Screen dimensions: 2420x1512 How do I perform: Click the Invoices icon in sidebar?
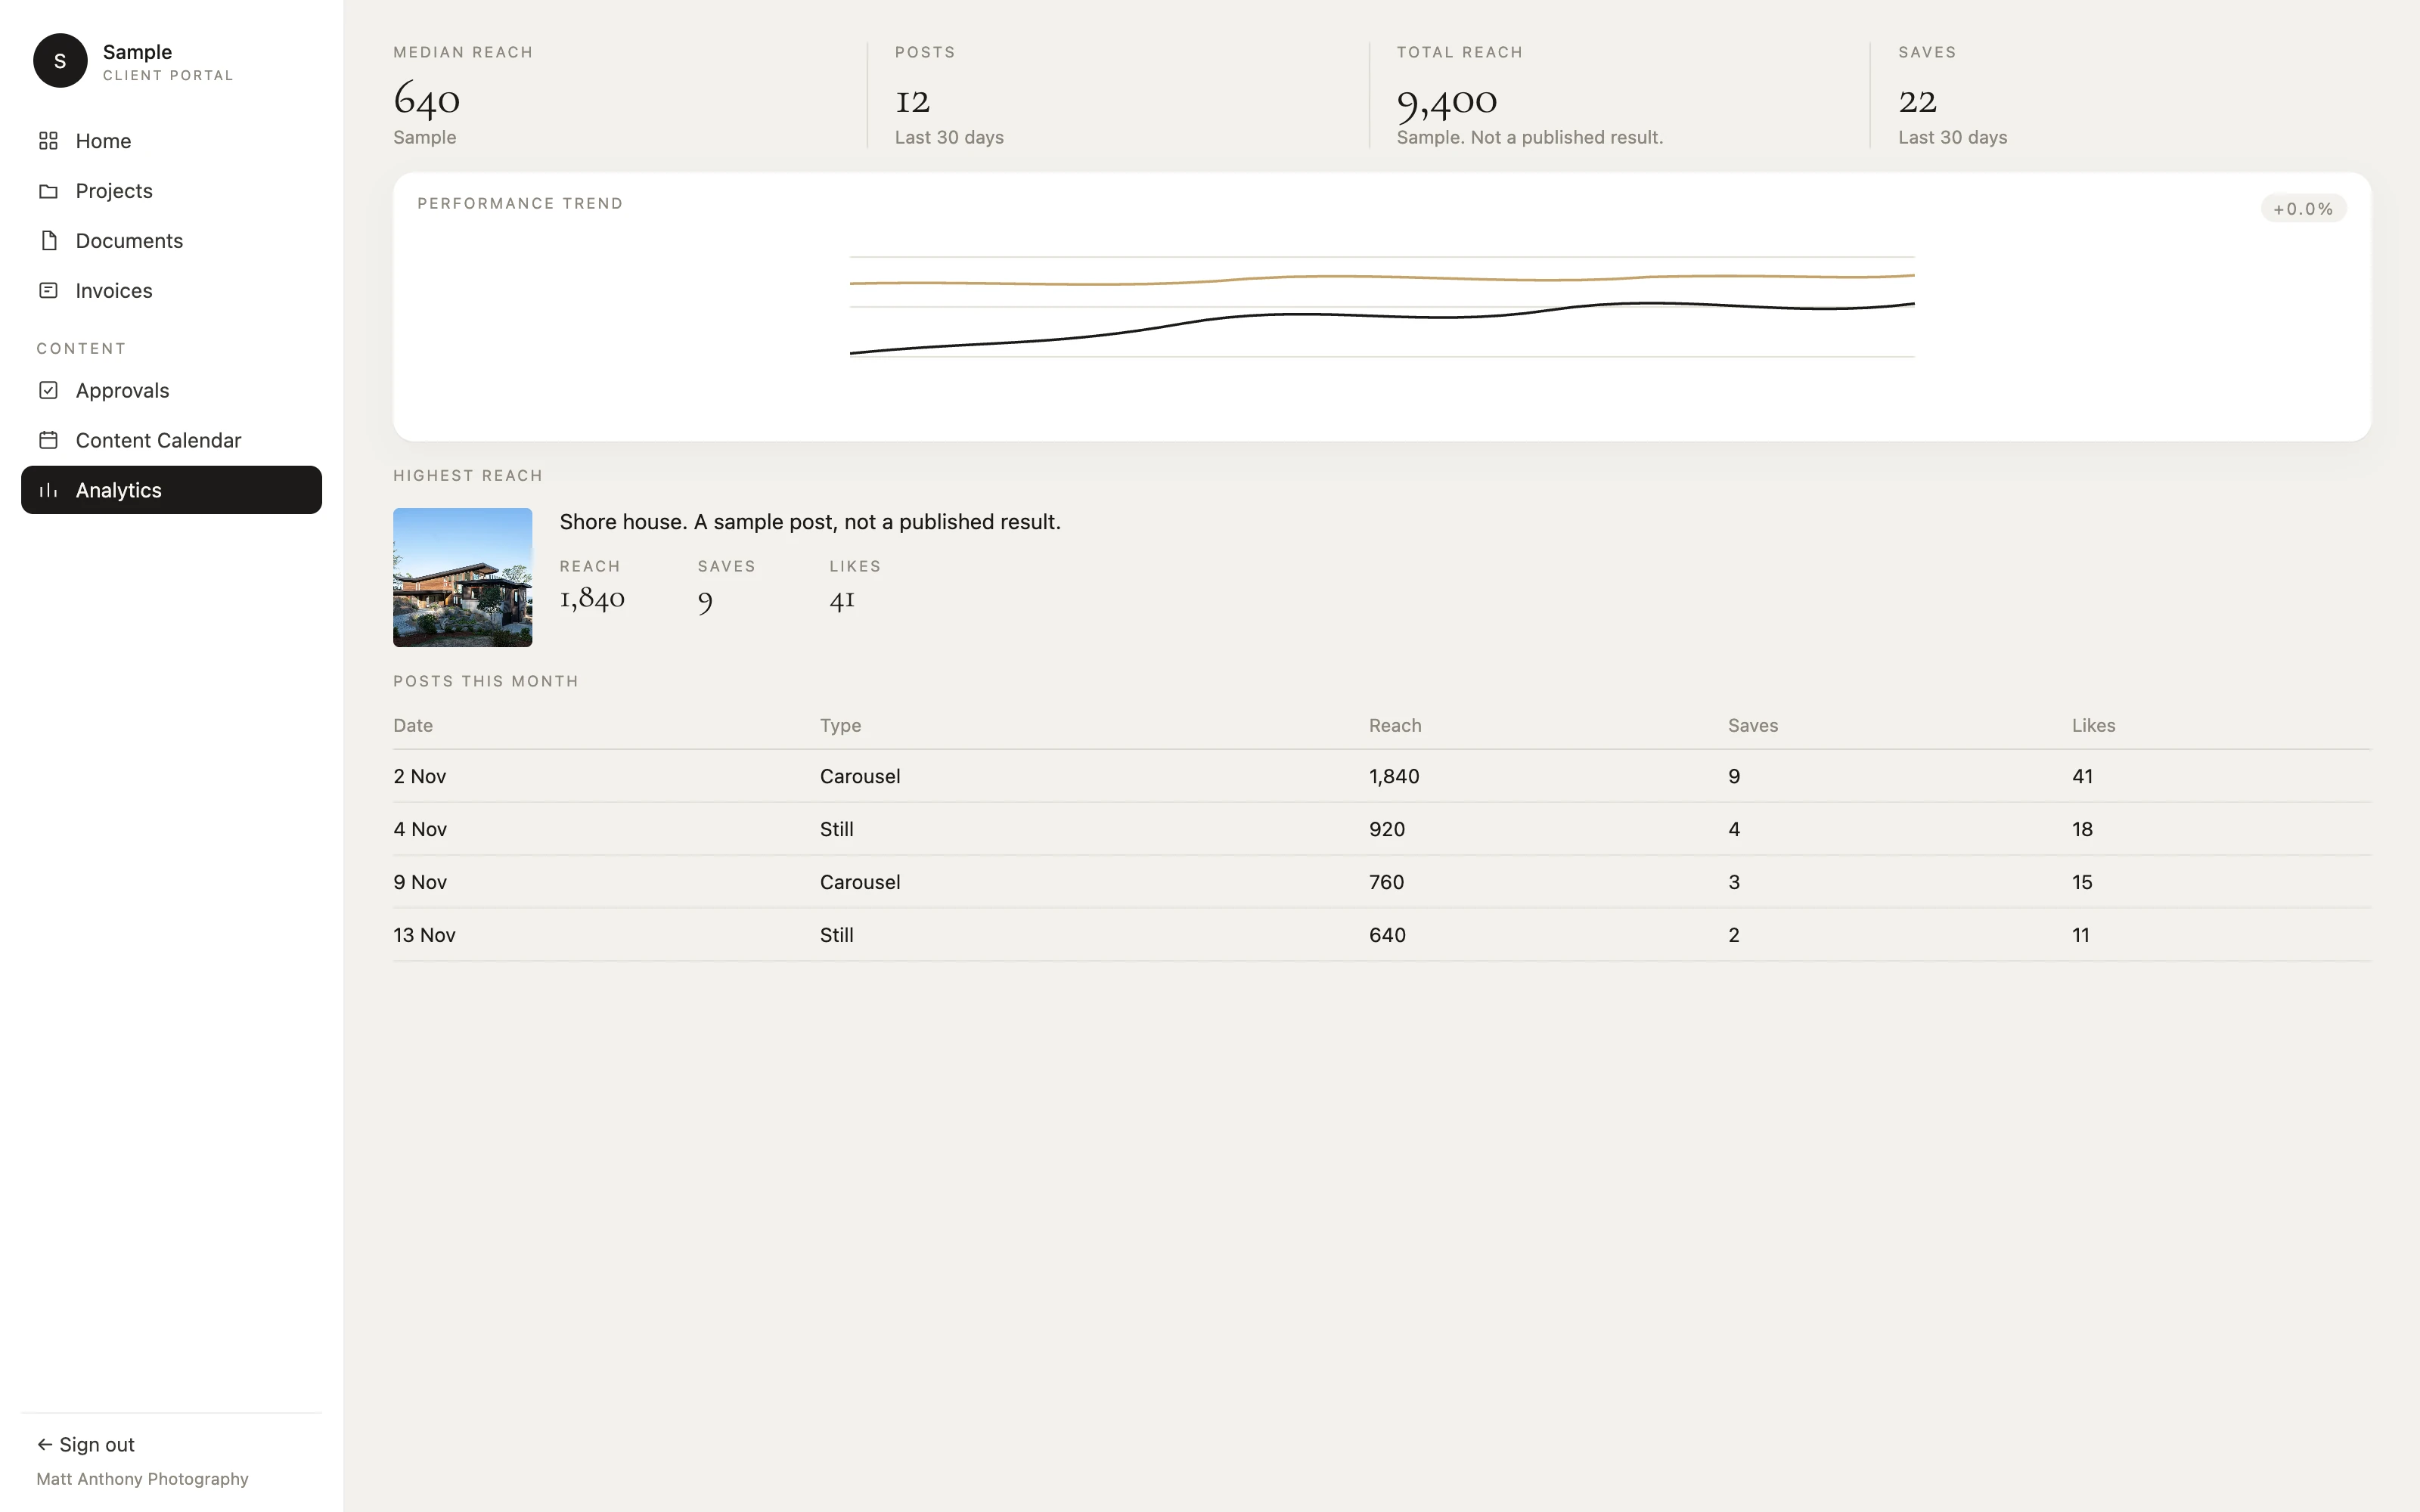pos(48,291)
